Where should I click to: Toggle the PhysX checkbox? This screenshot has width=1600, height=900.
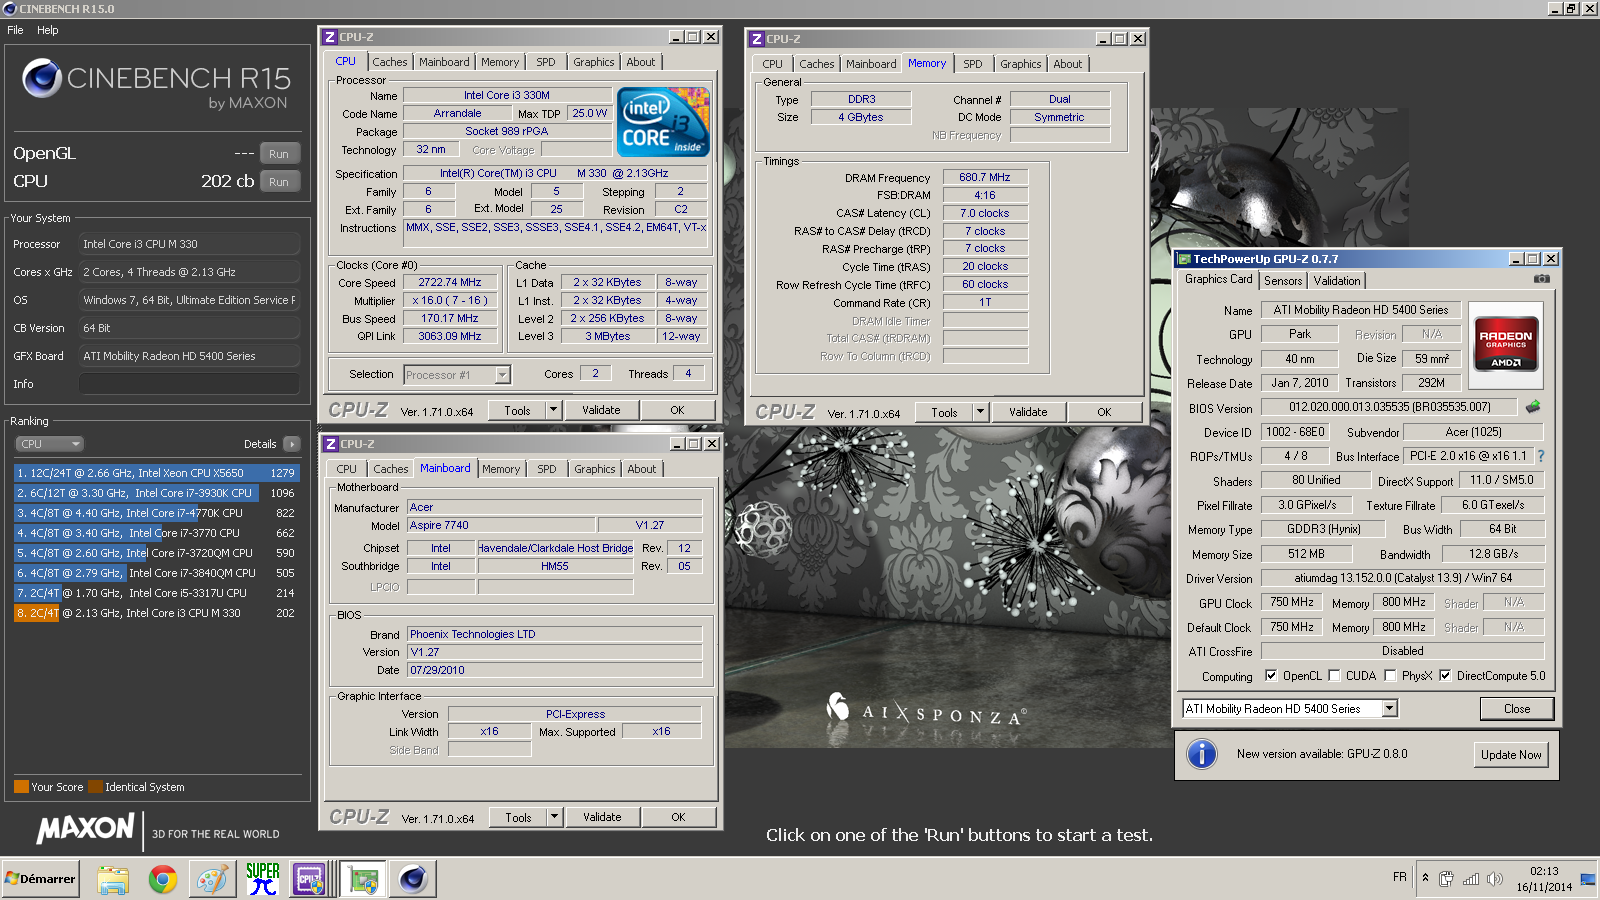1390,675
